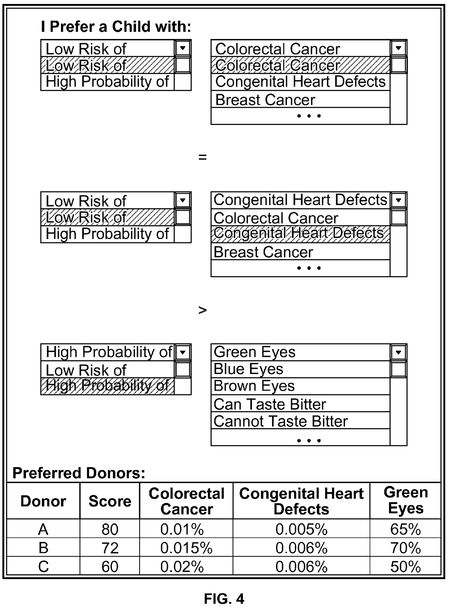Expand the Green Eyes dropdown arrow
Image resolution: width=450 pixels, height=608 pixels.
pos(398,352)
